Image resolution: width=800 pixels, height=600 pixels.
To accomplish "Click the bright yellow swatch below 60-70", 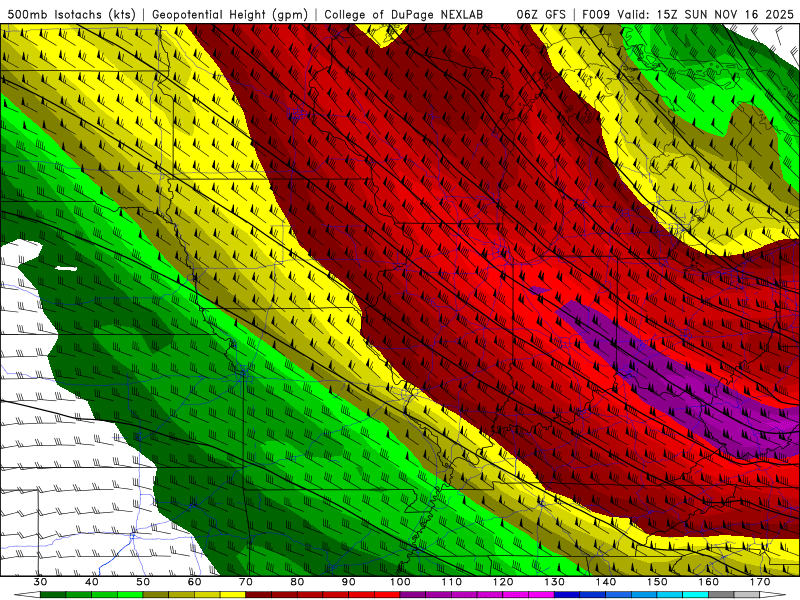I will coord(233,595).
